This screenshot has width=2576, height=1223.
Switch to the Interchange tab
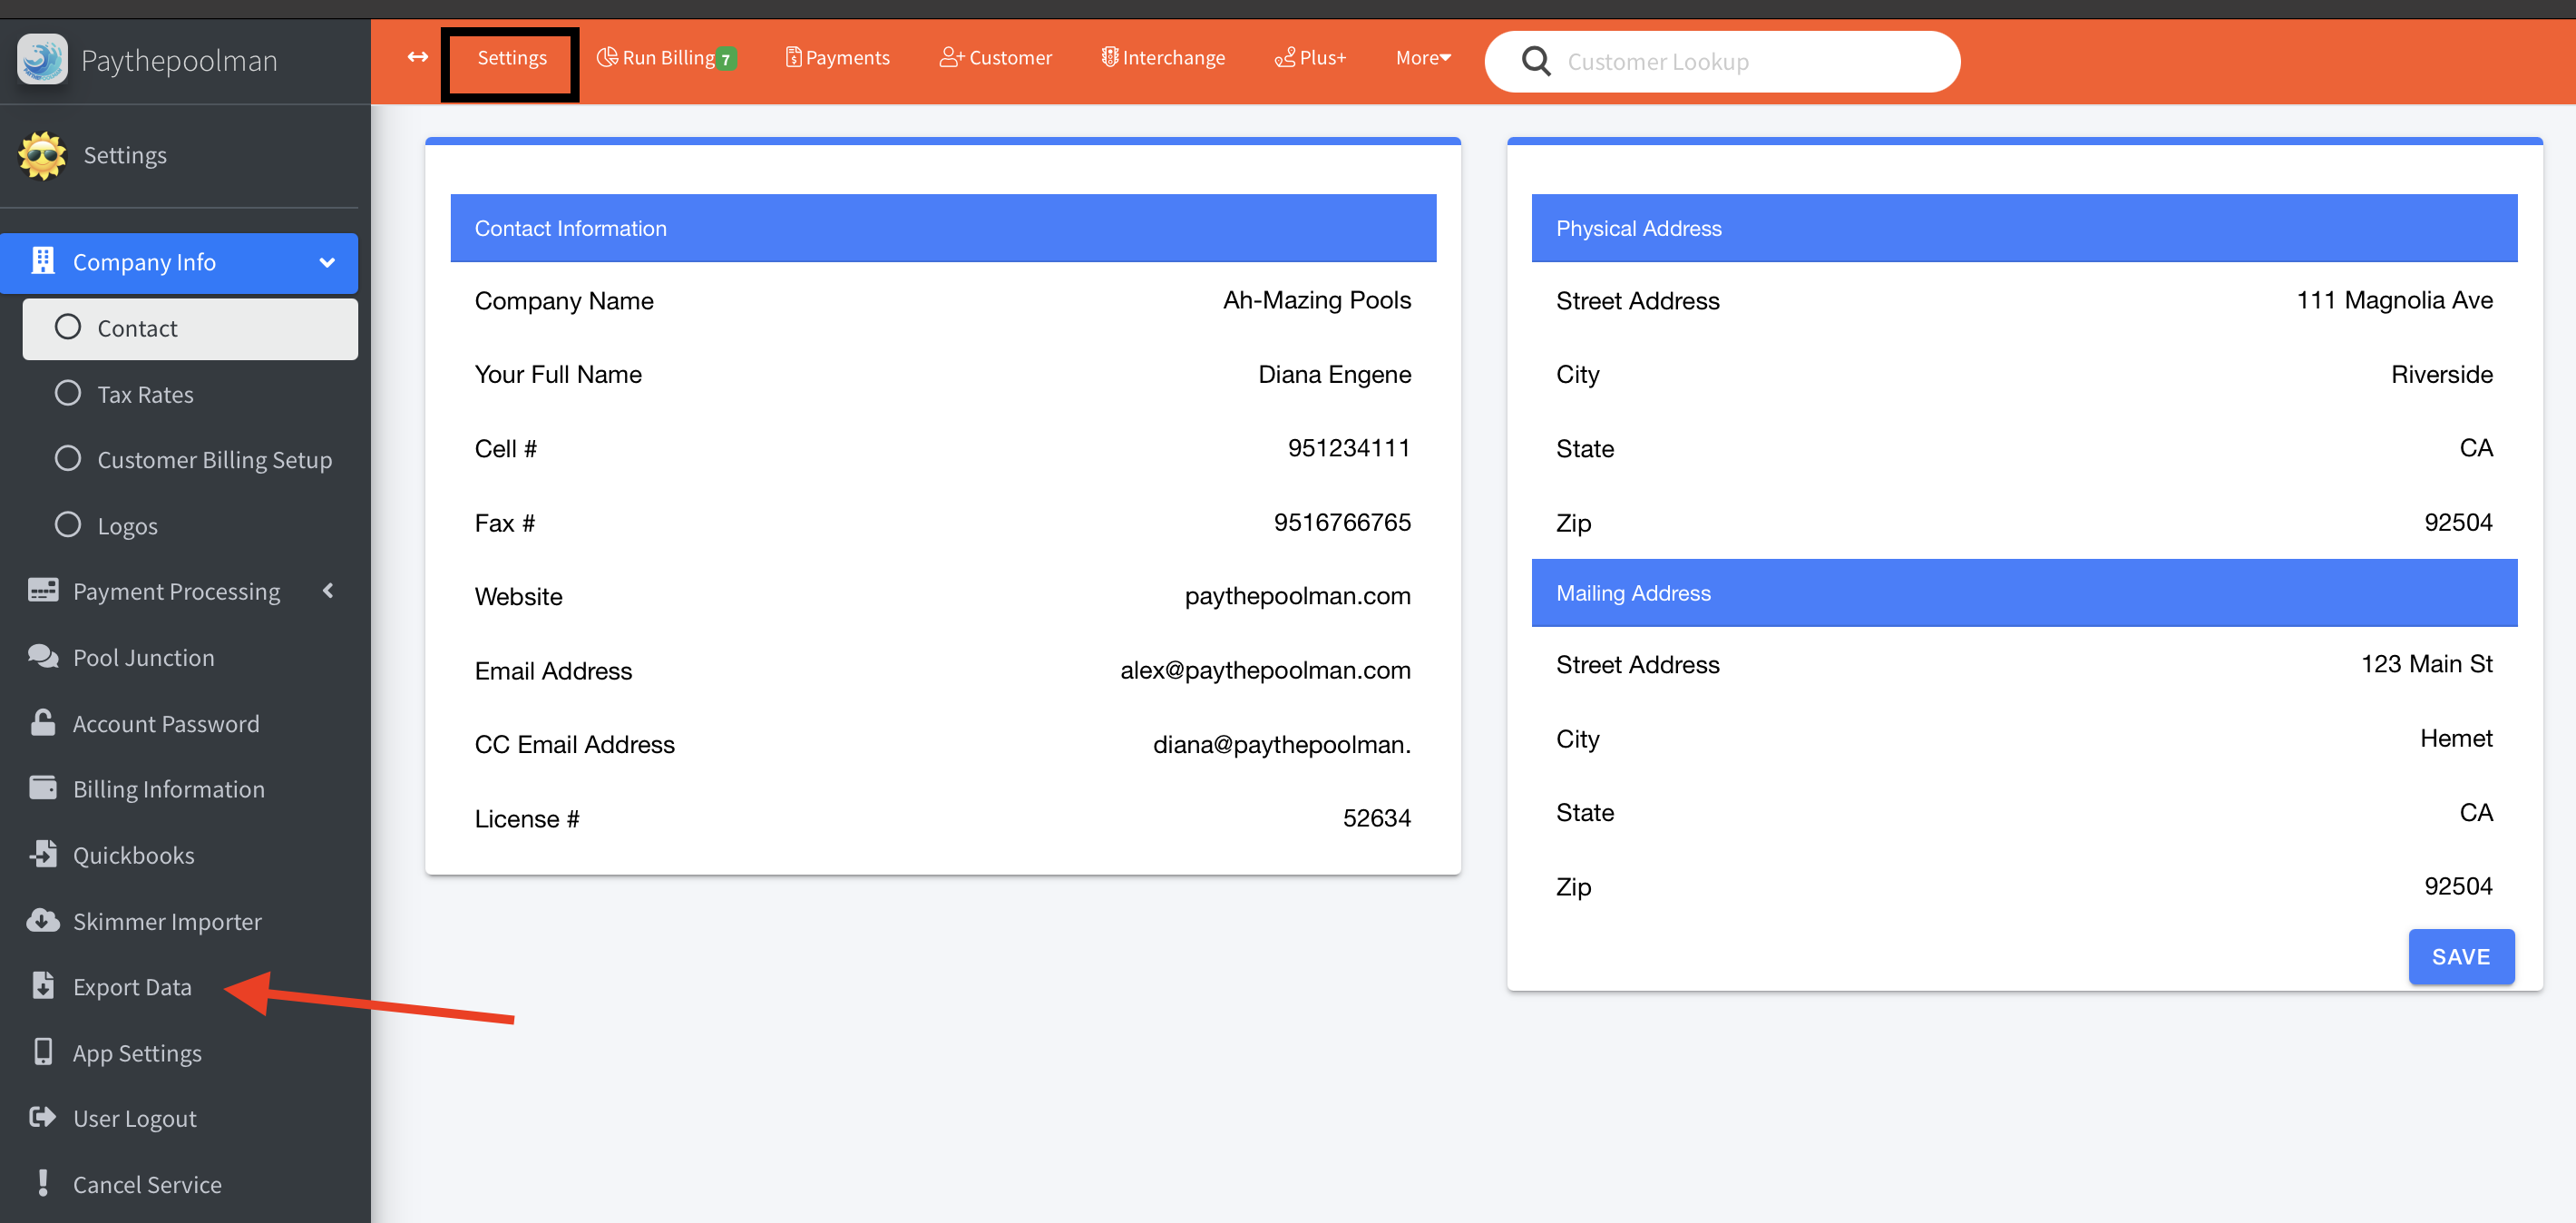[1163, 58]
